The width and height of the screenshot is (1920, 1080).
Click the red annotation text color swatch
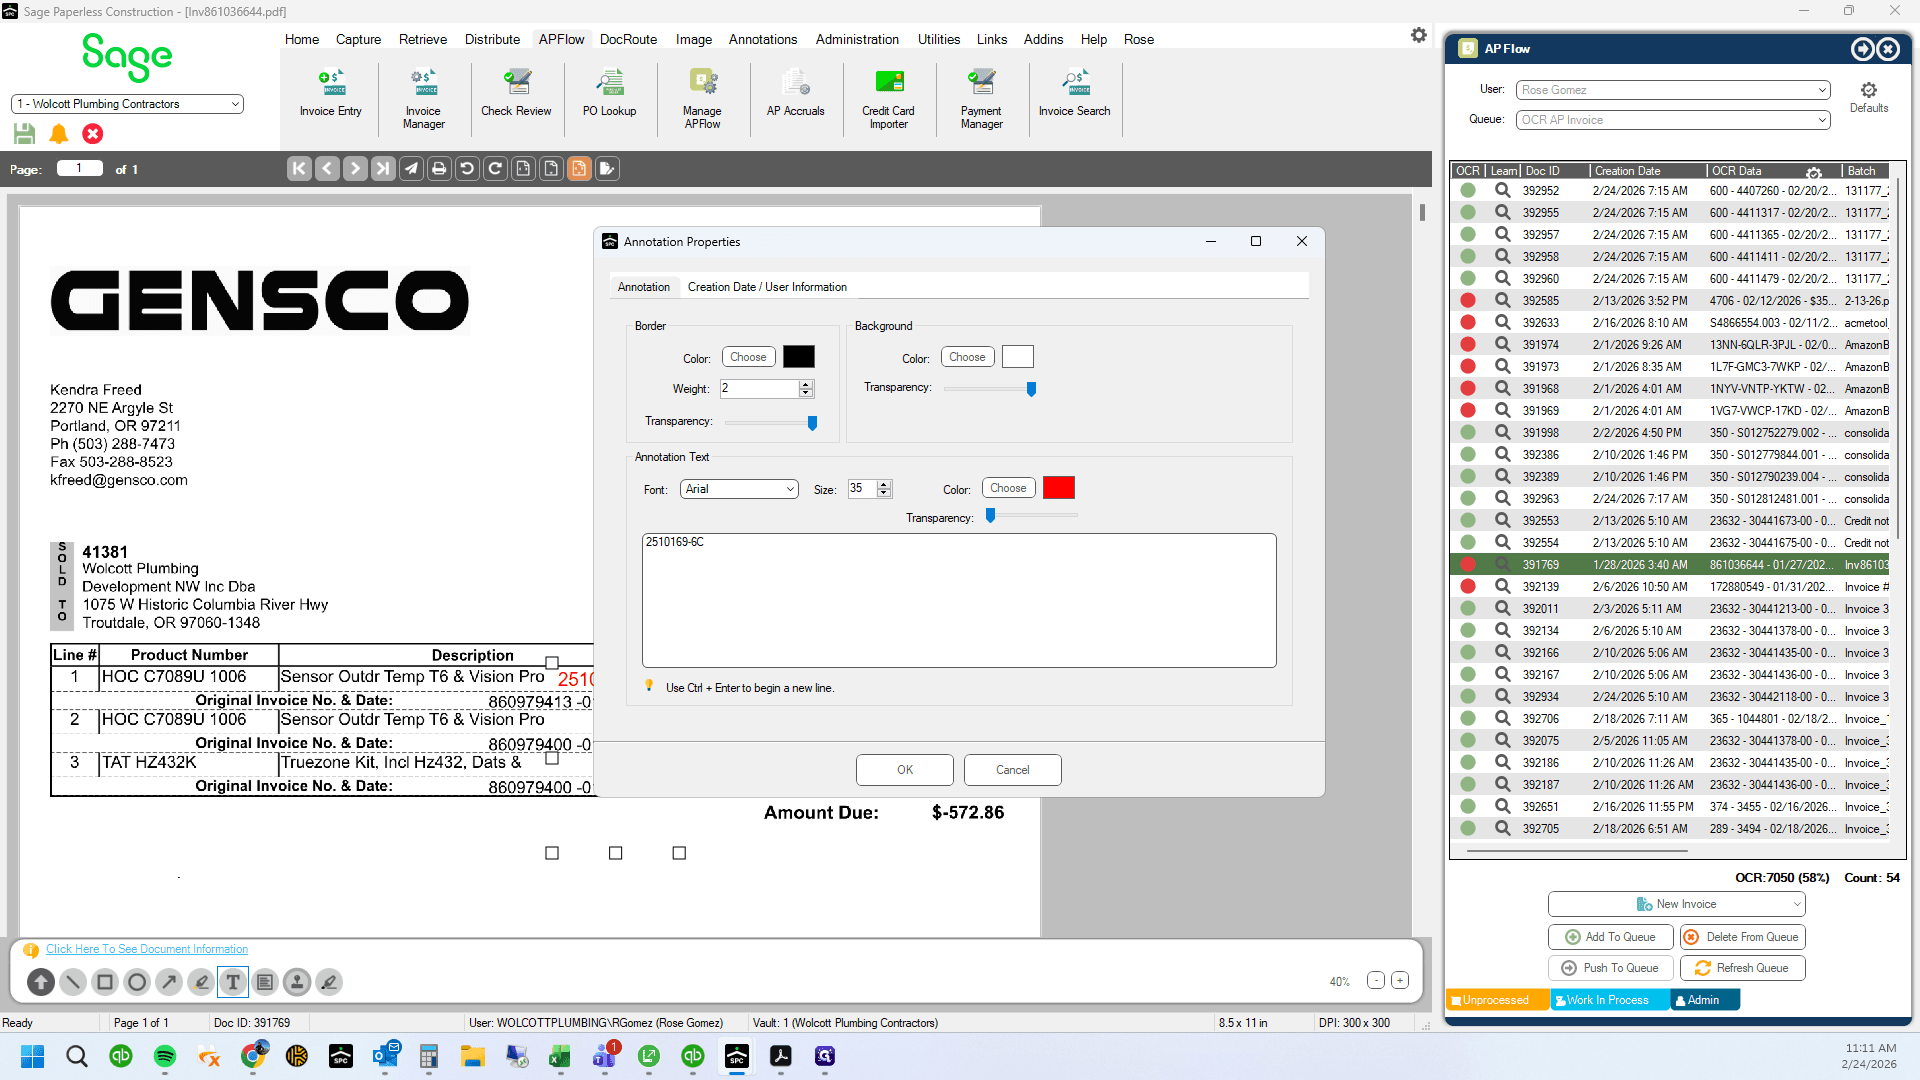[x=1059, y=488]
